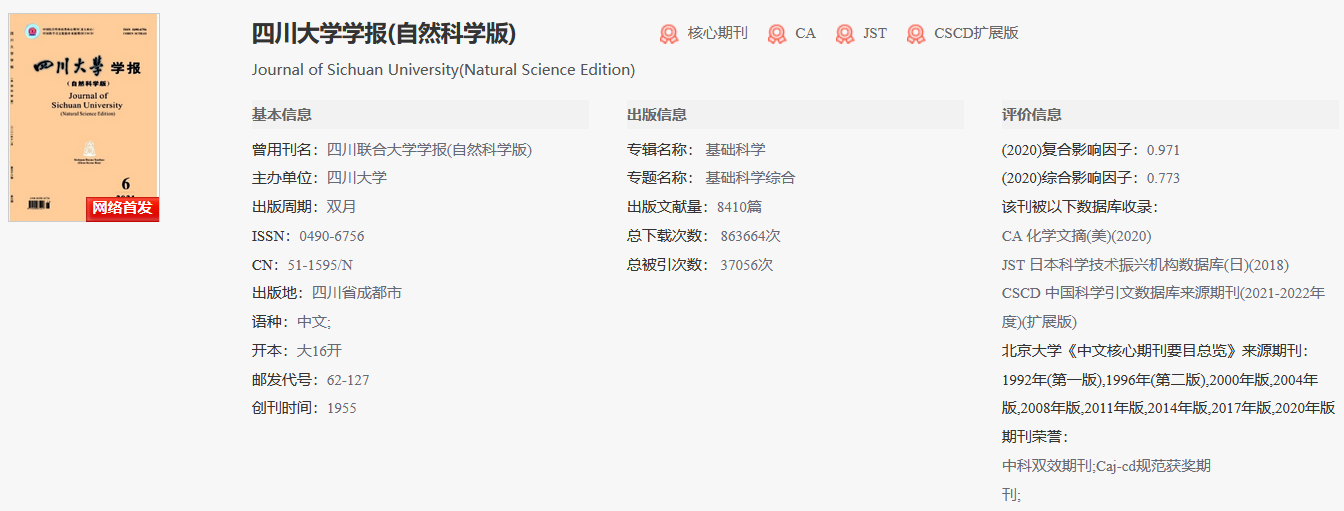Select the 语种 value 中文
Image resolution: width=1344 pixels, height=511 pixels.
point(314,322)
